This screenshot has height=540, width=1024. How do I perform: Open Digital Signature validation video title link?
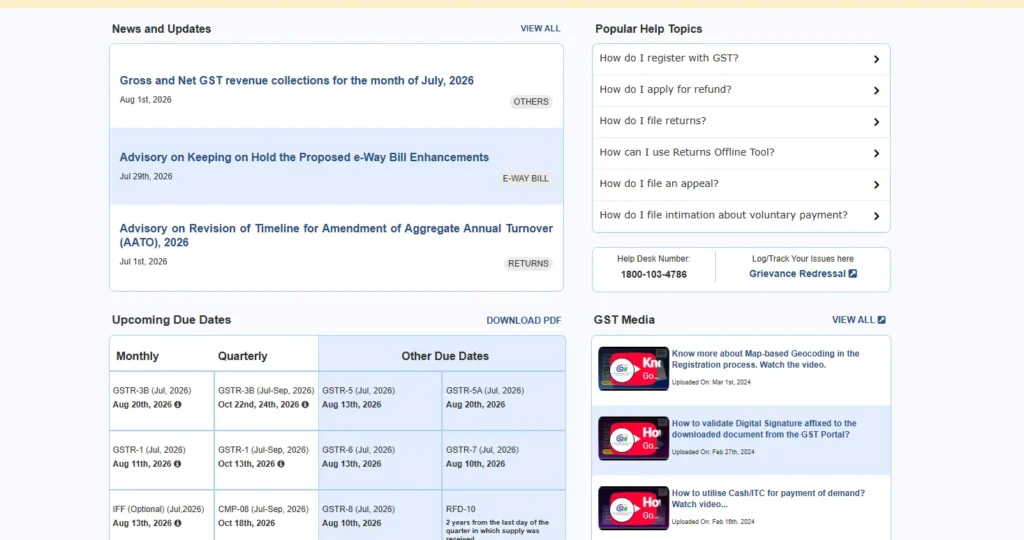pyautogui.click(x=764, y=429)
